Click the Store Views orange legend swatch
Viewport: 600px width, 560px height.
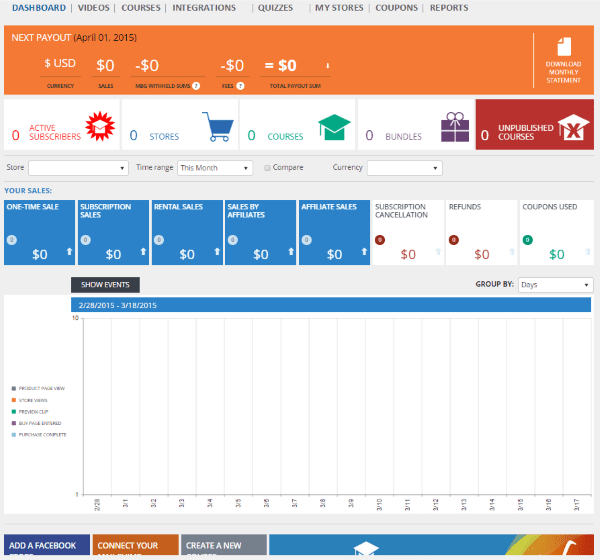click(12, 400)
